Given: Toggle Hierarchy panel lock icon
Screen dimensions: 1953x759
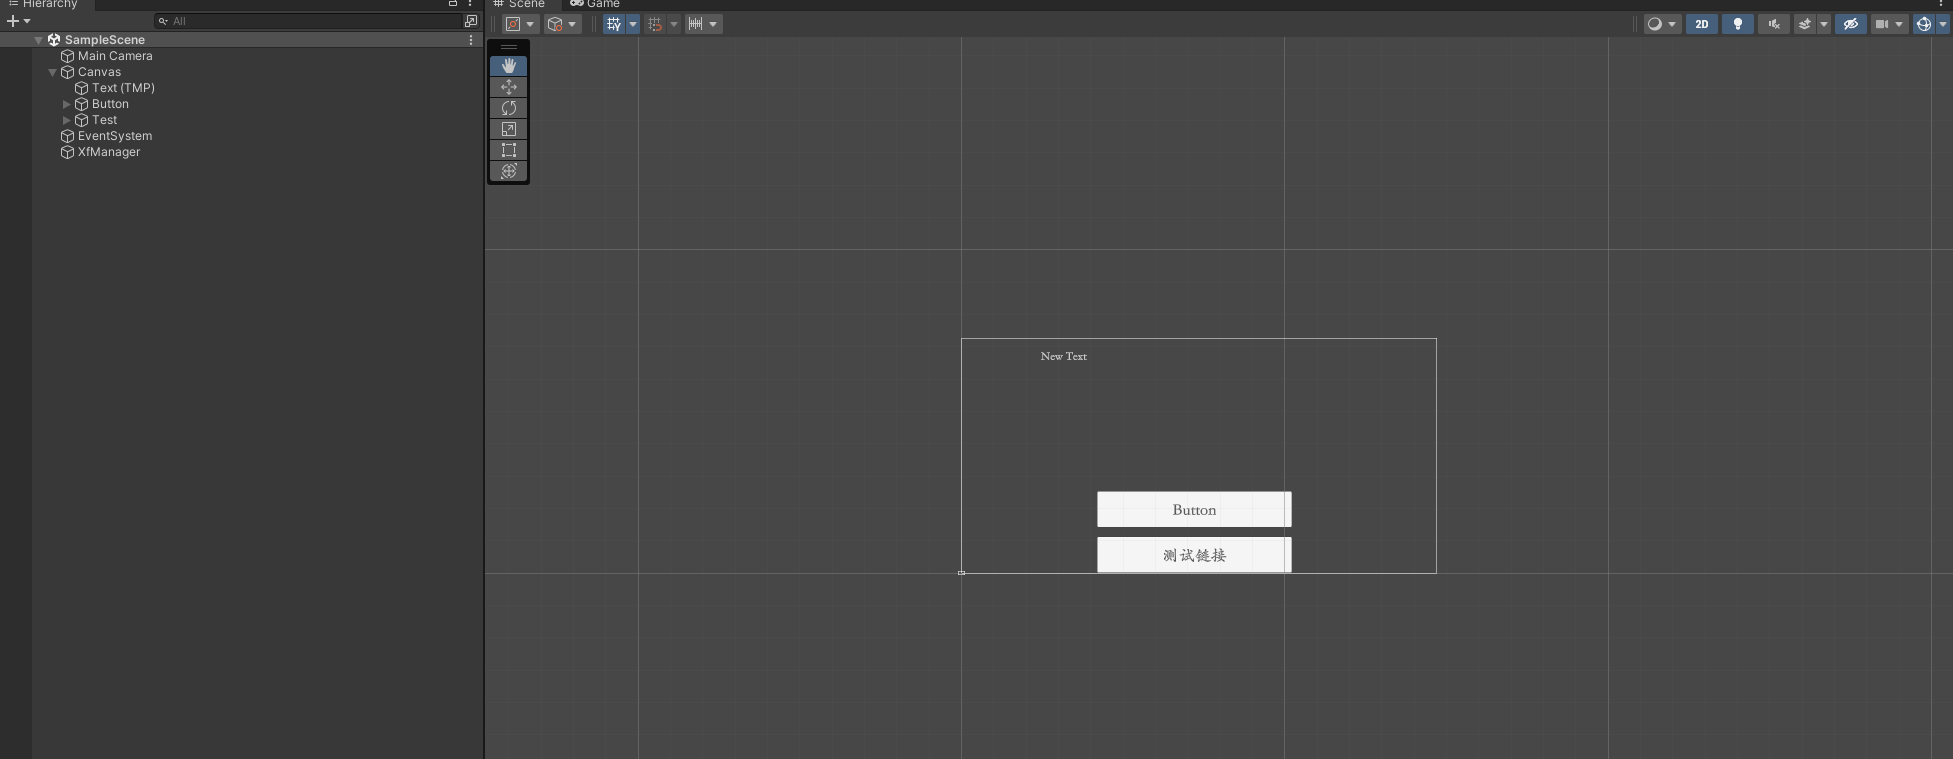Looking at the screenshot, I should pos(453,4).
